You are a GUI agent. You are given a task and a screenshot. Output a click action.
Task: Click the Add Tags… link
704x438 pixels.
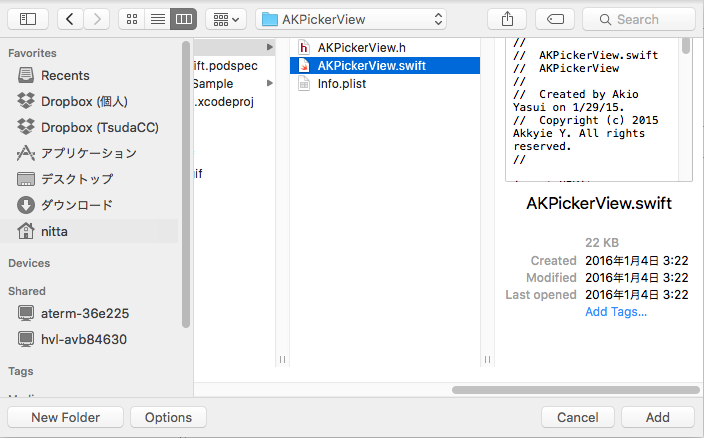[615, 312]
